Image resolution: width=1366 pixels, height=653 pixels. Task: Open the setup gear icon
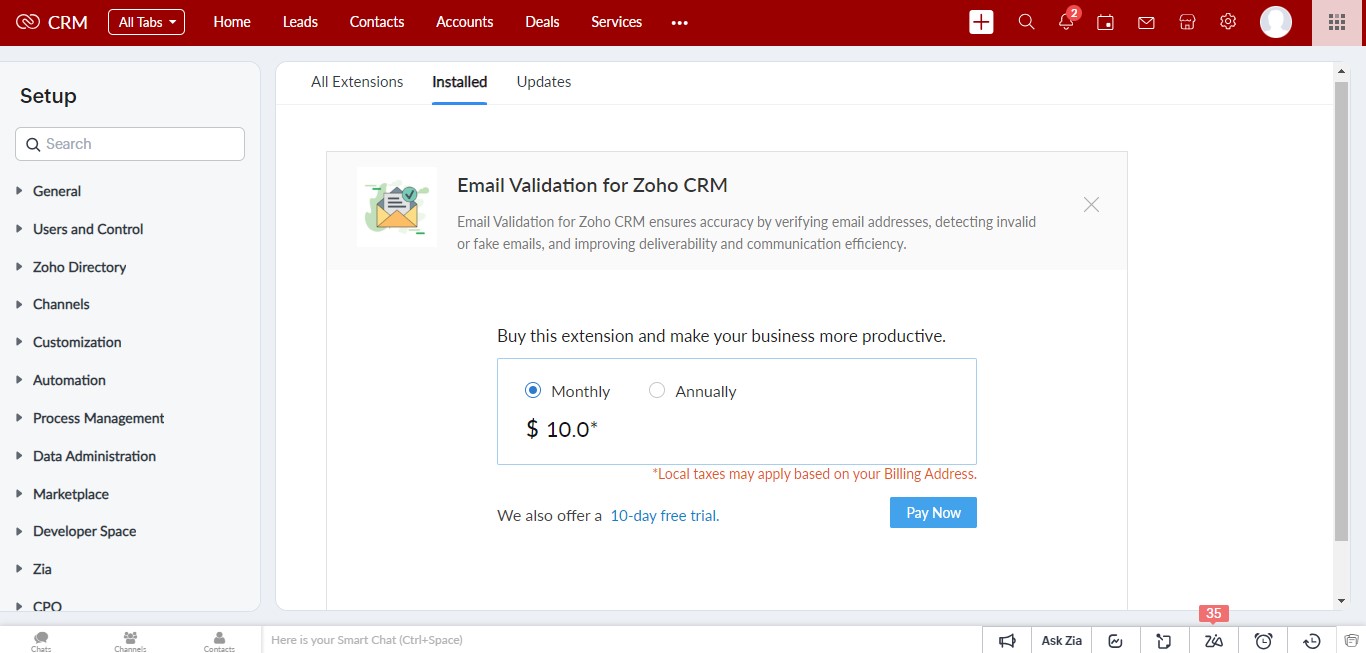point(1228,22)
